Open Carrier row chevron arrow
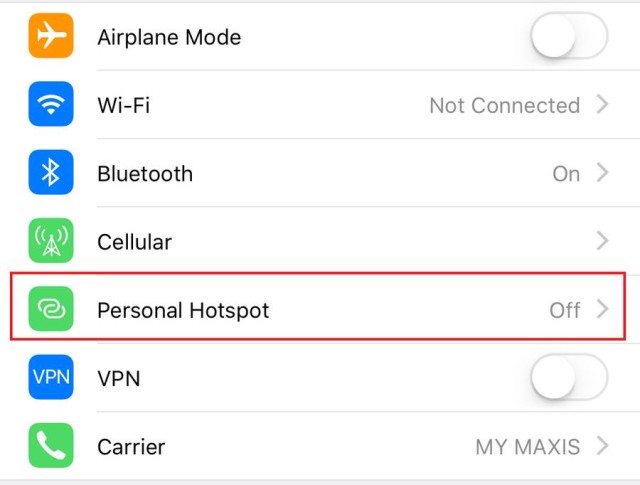 click(x=602, y=445)
